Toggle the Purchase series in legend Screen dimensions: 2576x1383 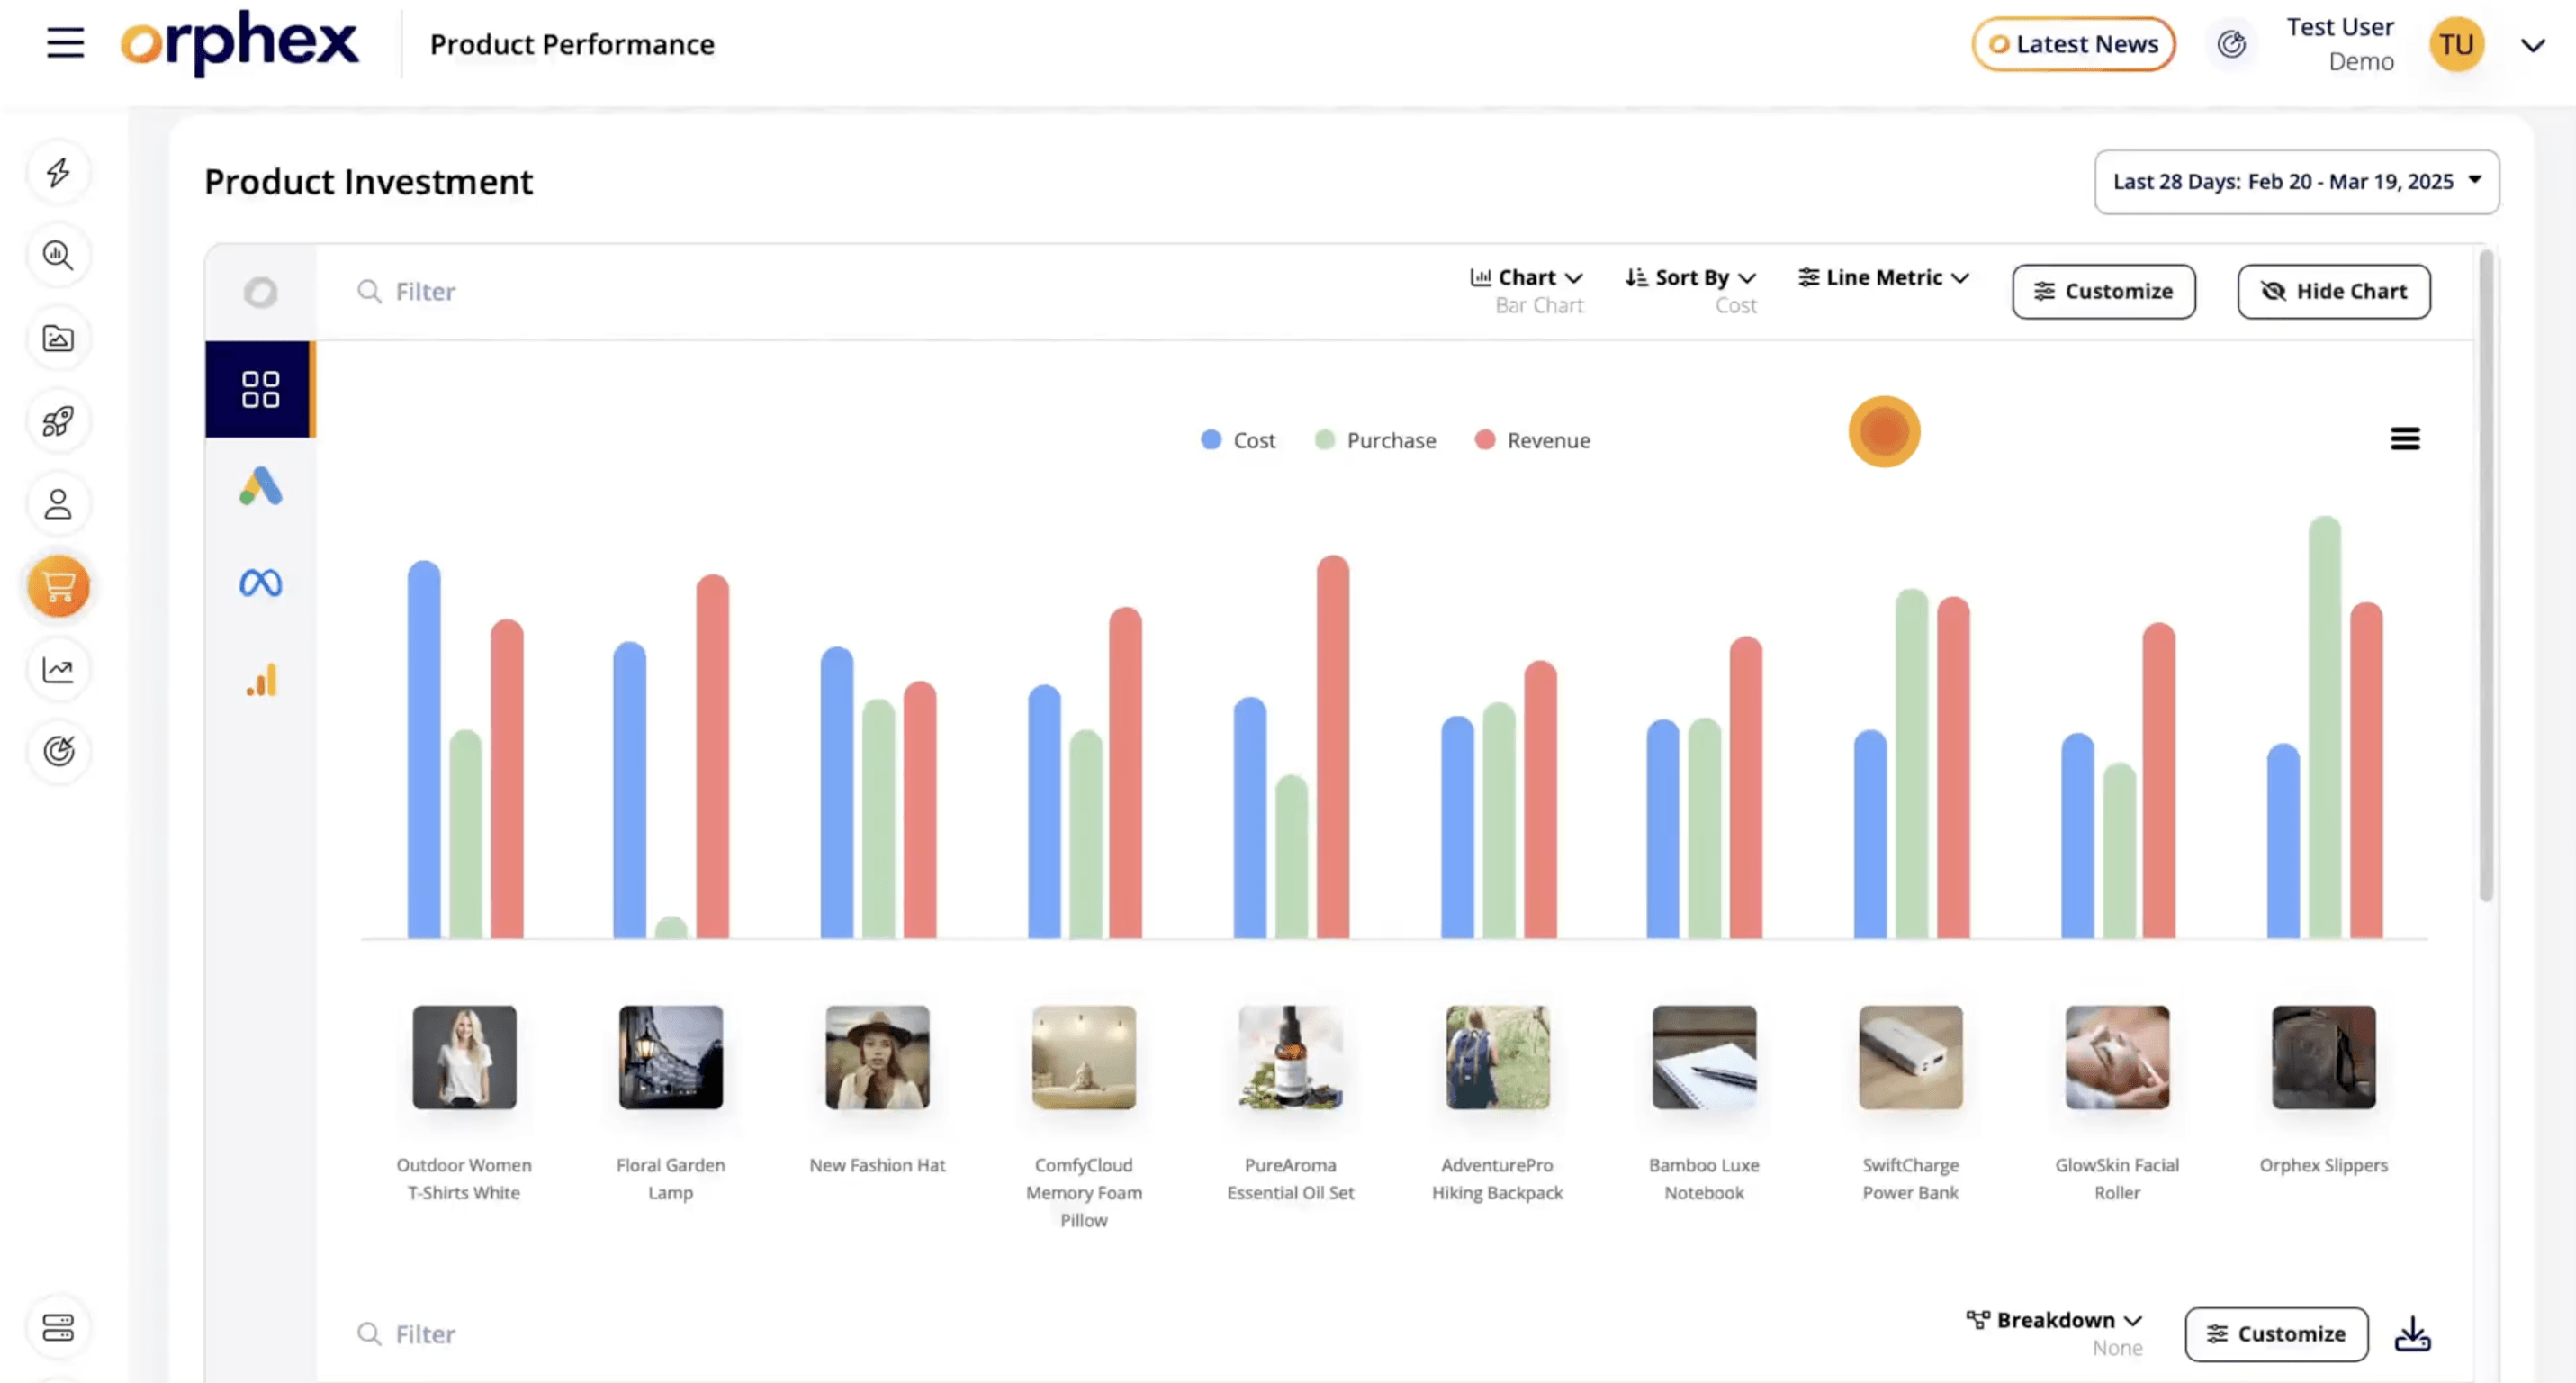click(x=1375, y=440)
